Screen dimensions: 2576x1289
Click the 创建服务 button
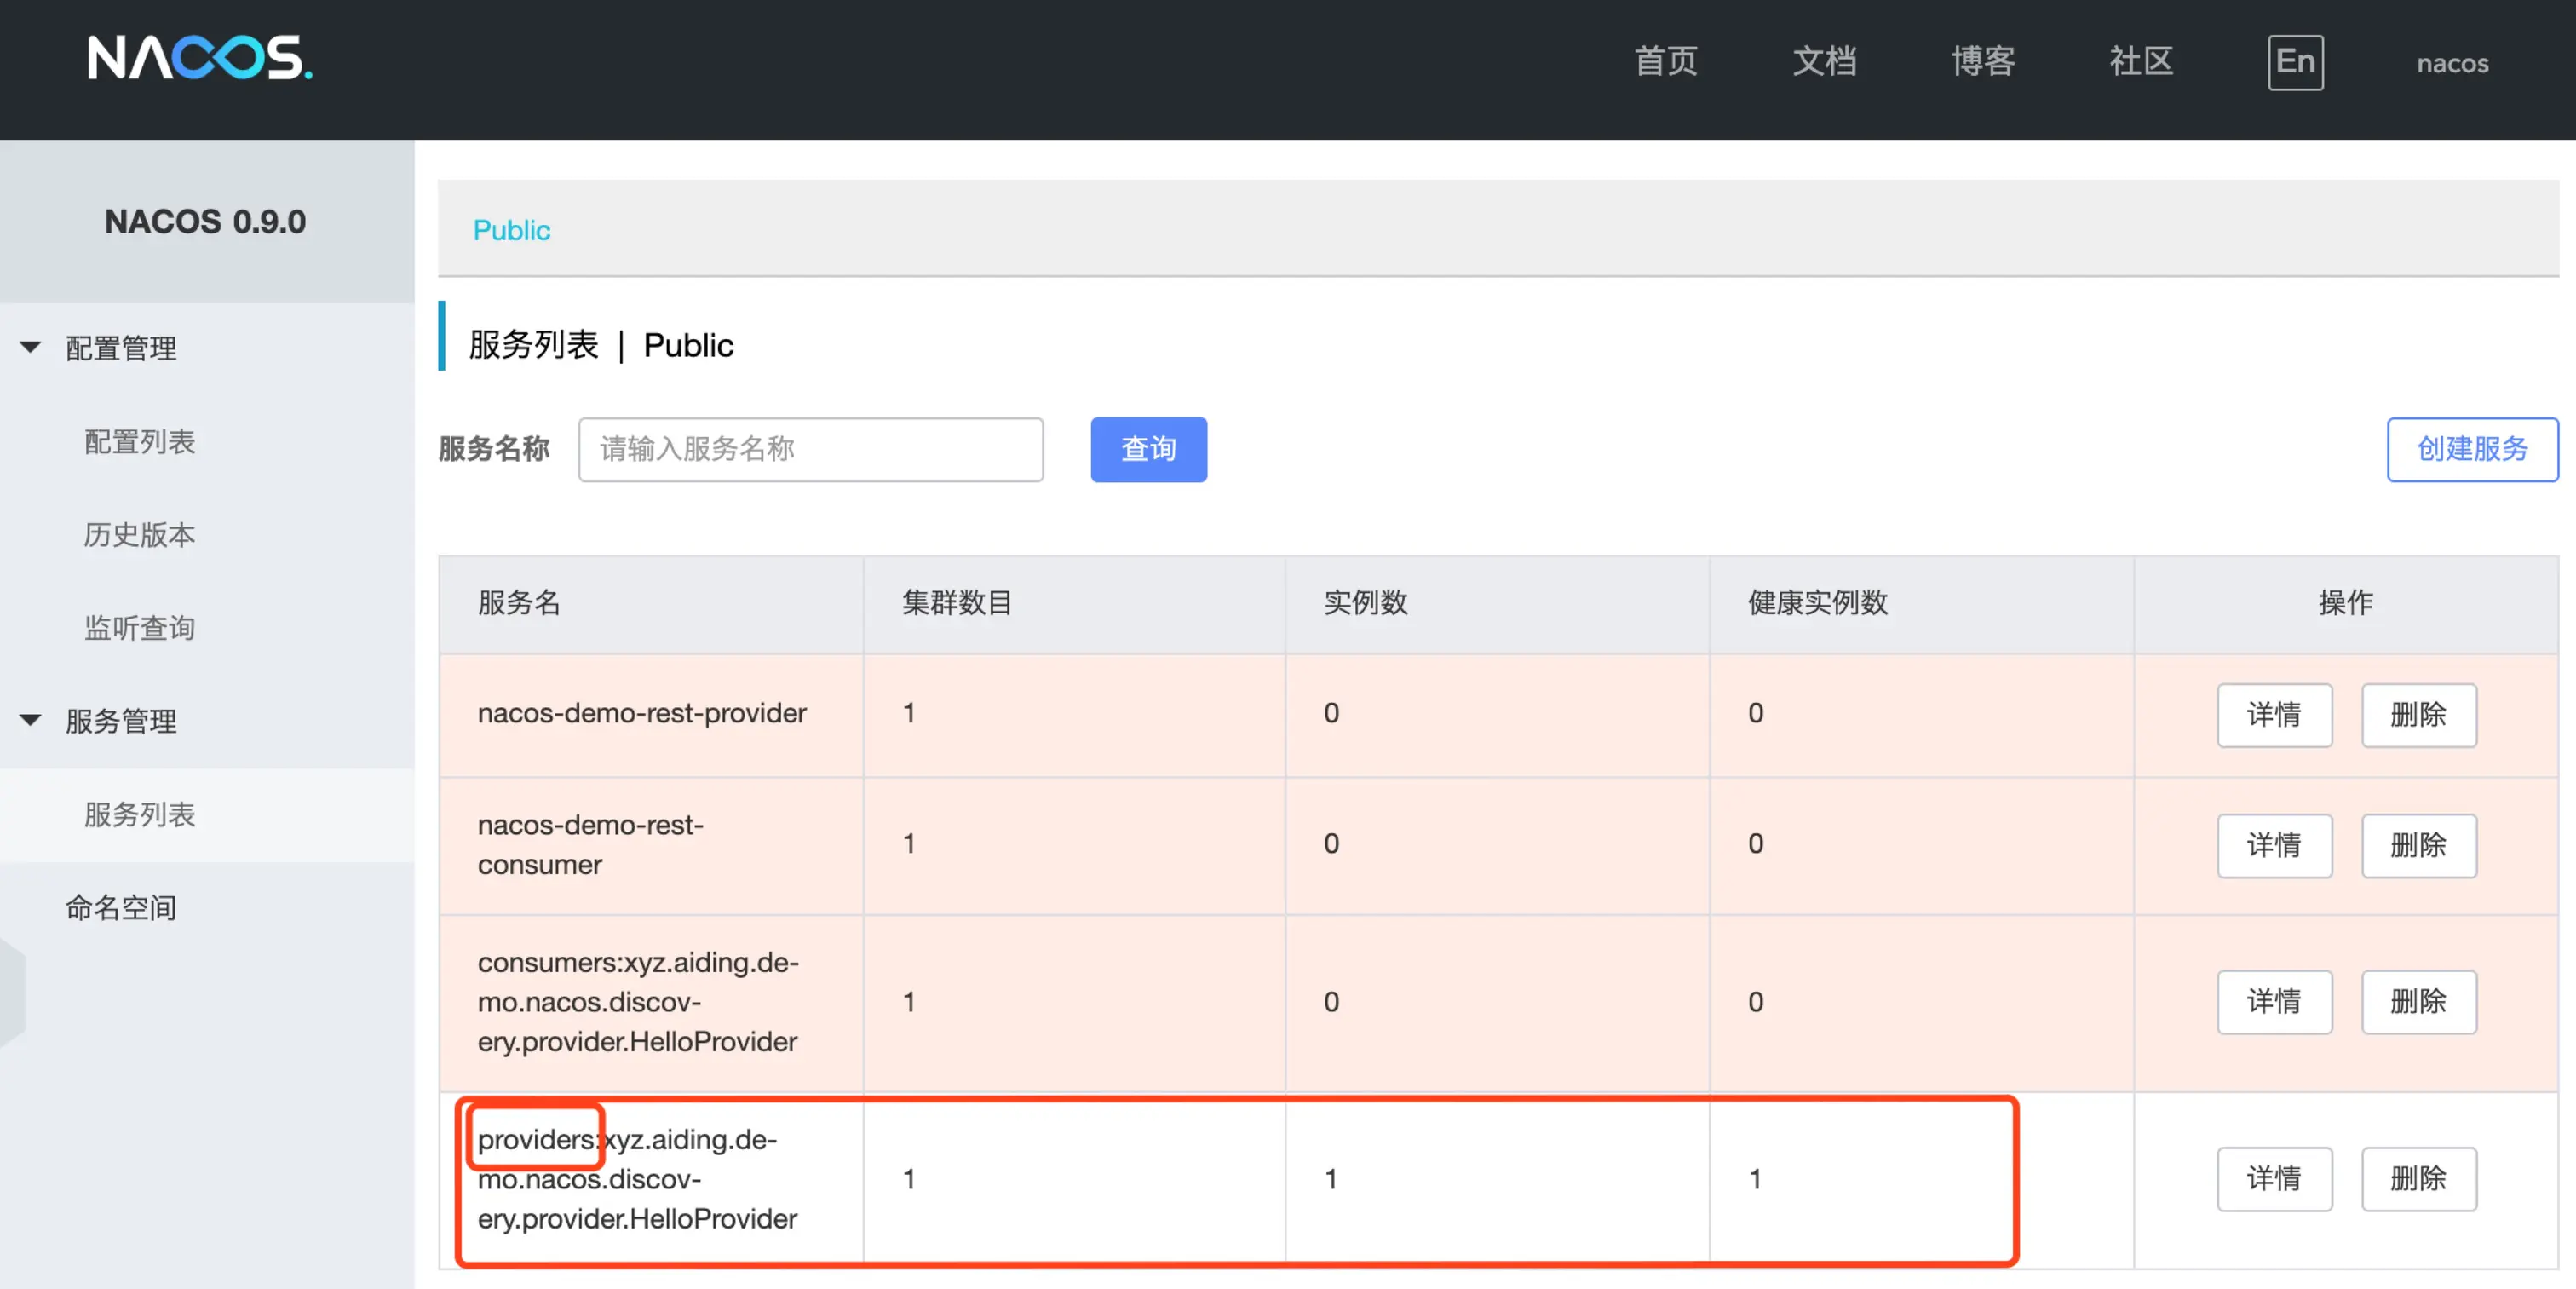point(2472,449)
